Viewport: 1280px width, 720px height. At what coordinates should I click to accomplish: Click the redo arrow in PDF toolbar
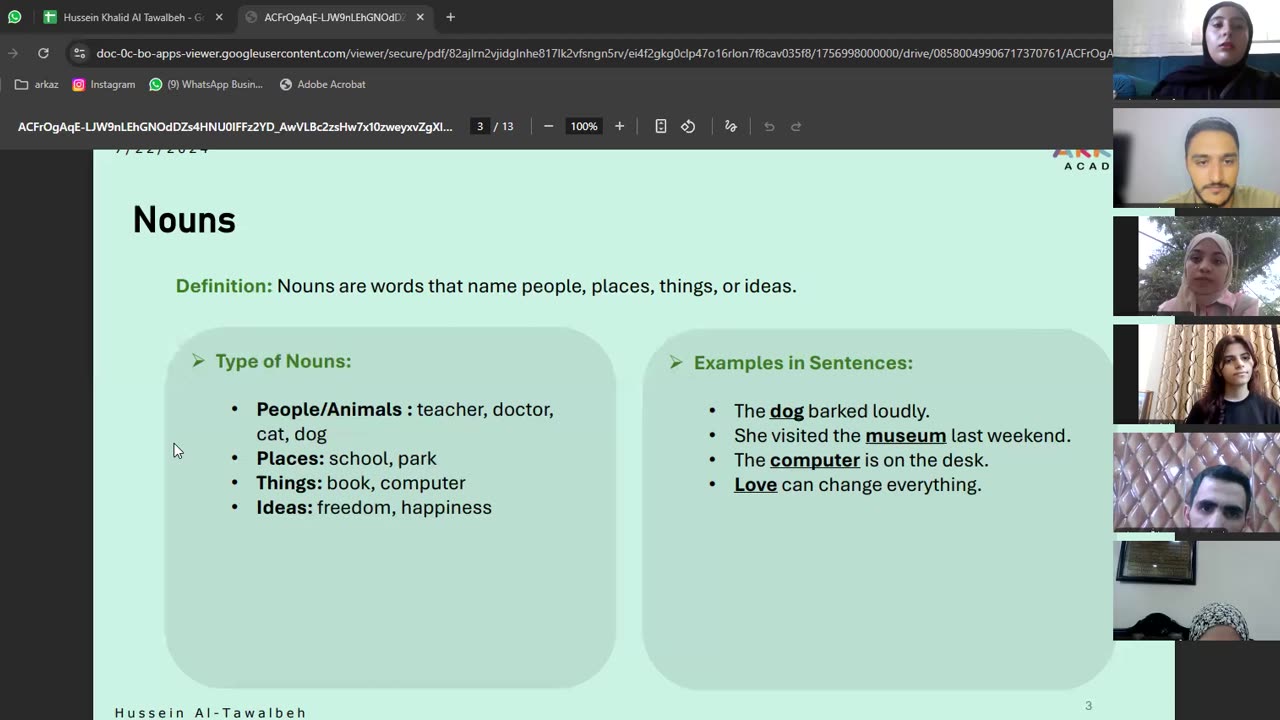pyautogui.click(x=796, y=127)
